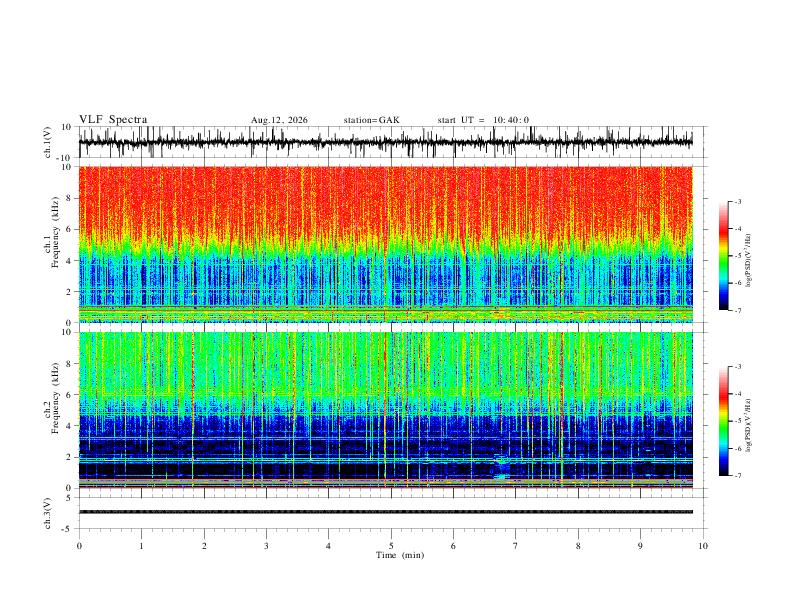Click the ch.2 spectrogram green upper band
This screenshot has height=612, width=792.
[385, 364]
